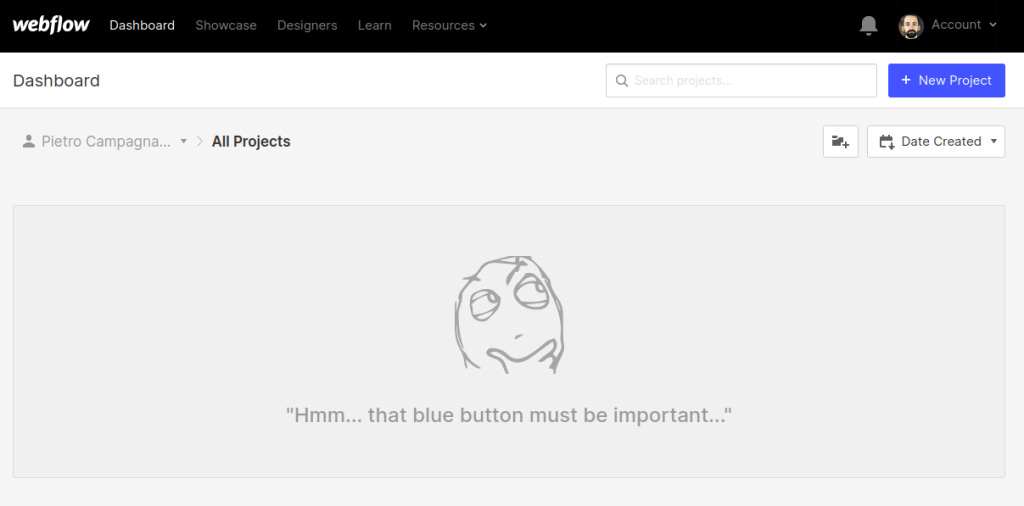
Task: Select the All Projects breadcrumb
Action: click(251, 141)
